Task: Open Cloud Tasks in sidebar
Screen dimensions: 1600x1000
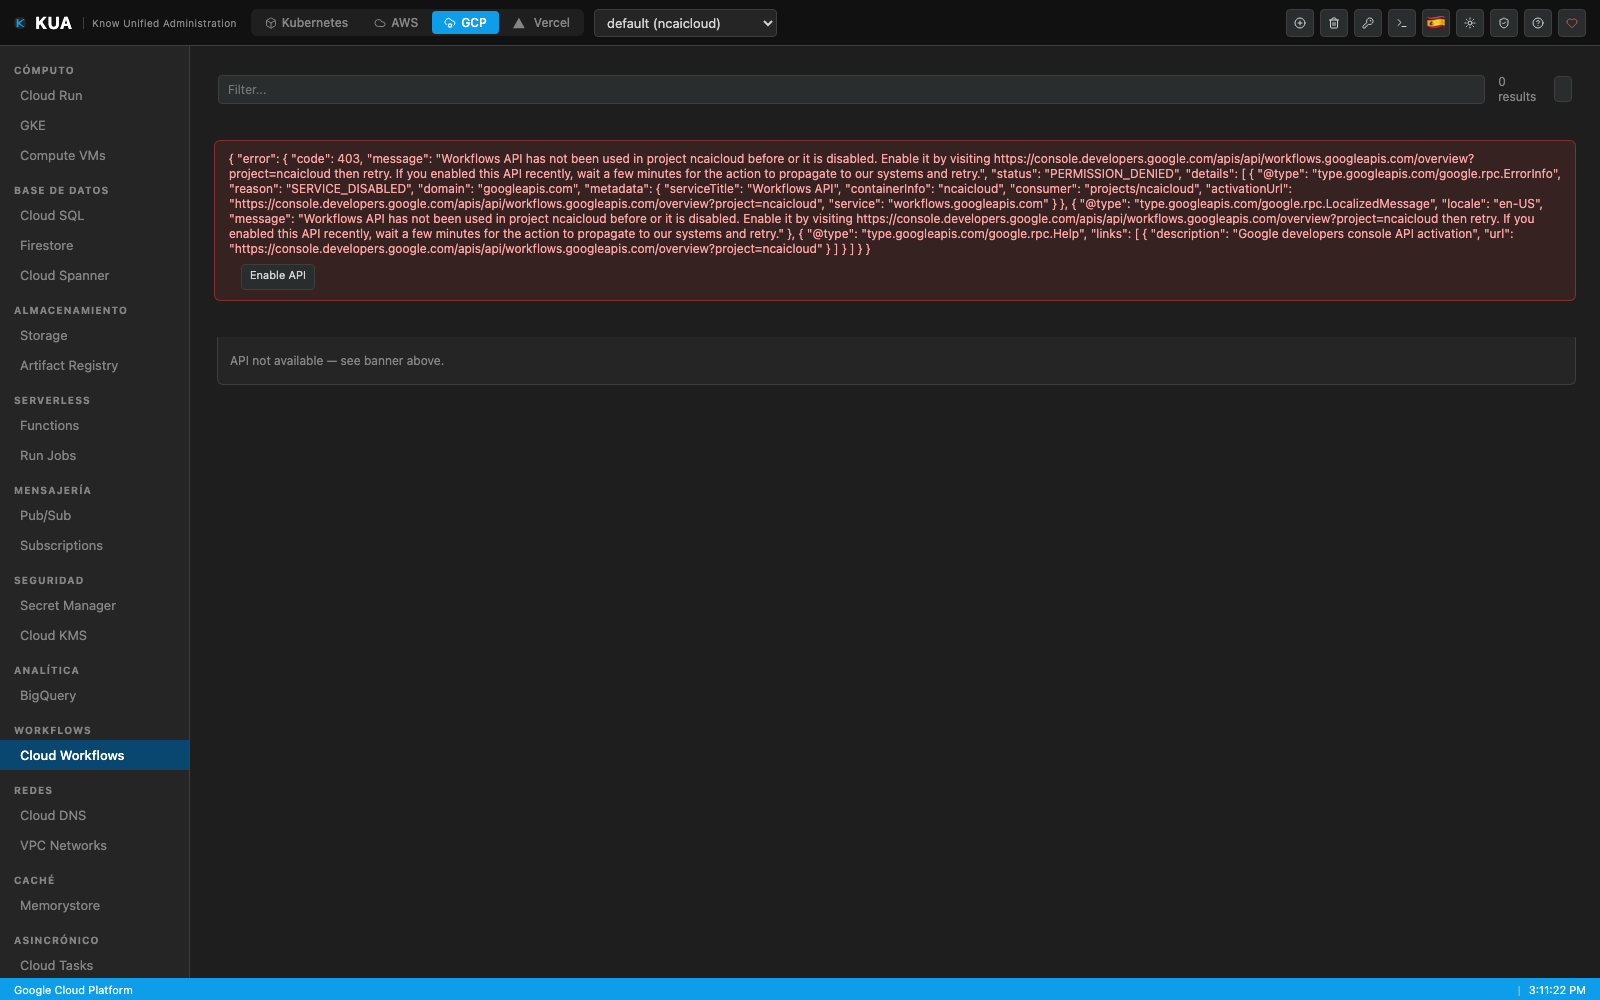Action: point(95,966)
